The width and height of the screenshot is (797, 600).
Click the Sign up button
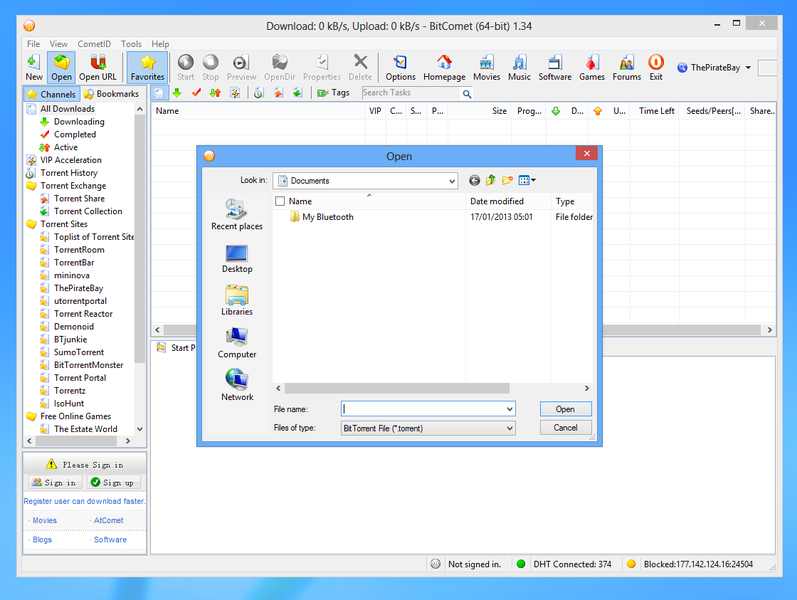point(112,482)
